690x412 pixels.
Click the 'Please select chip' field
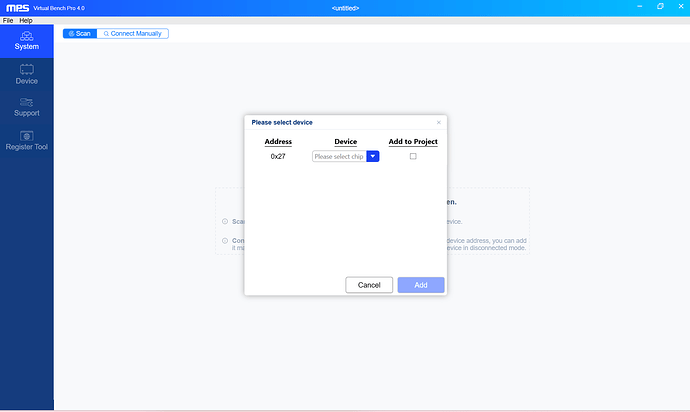click(339, 156)
